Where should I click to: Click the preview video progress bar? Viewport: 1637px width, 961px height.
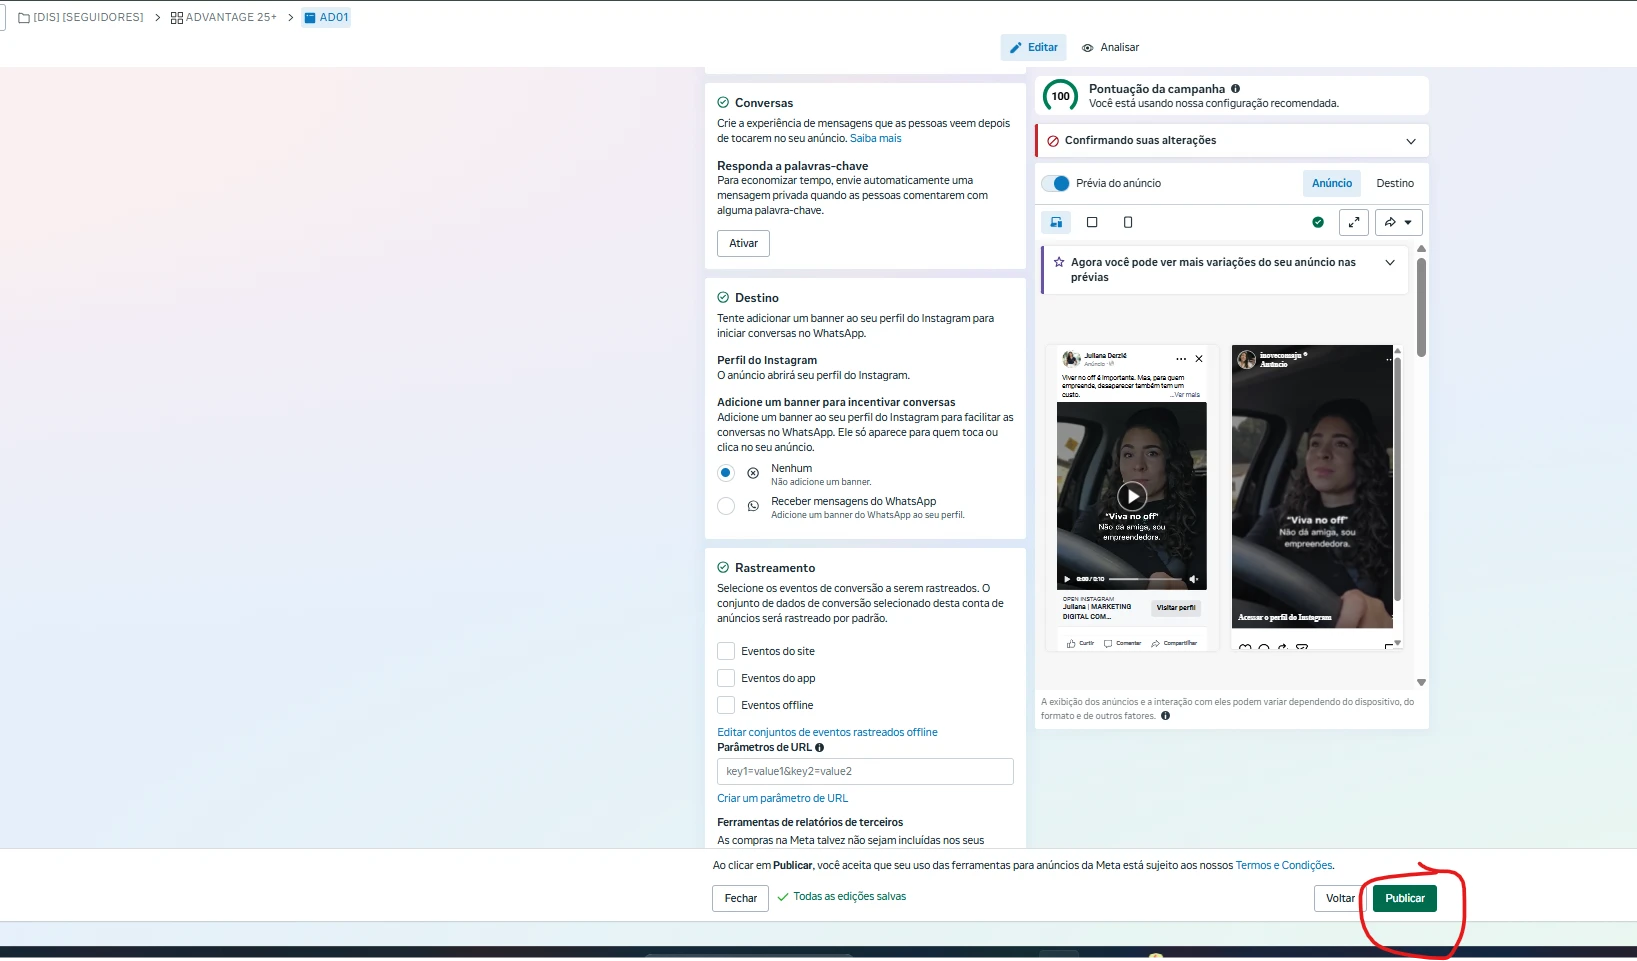click(1144, 579)
